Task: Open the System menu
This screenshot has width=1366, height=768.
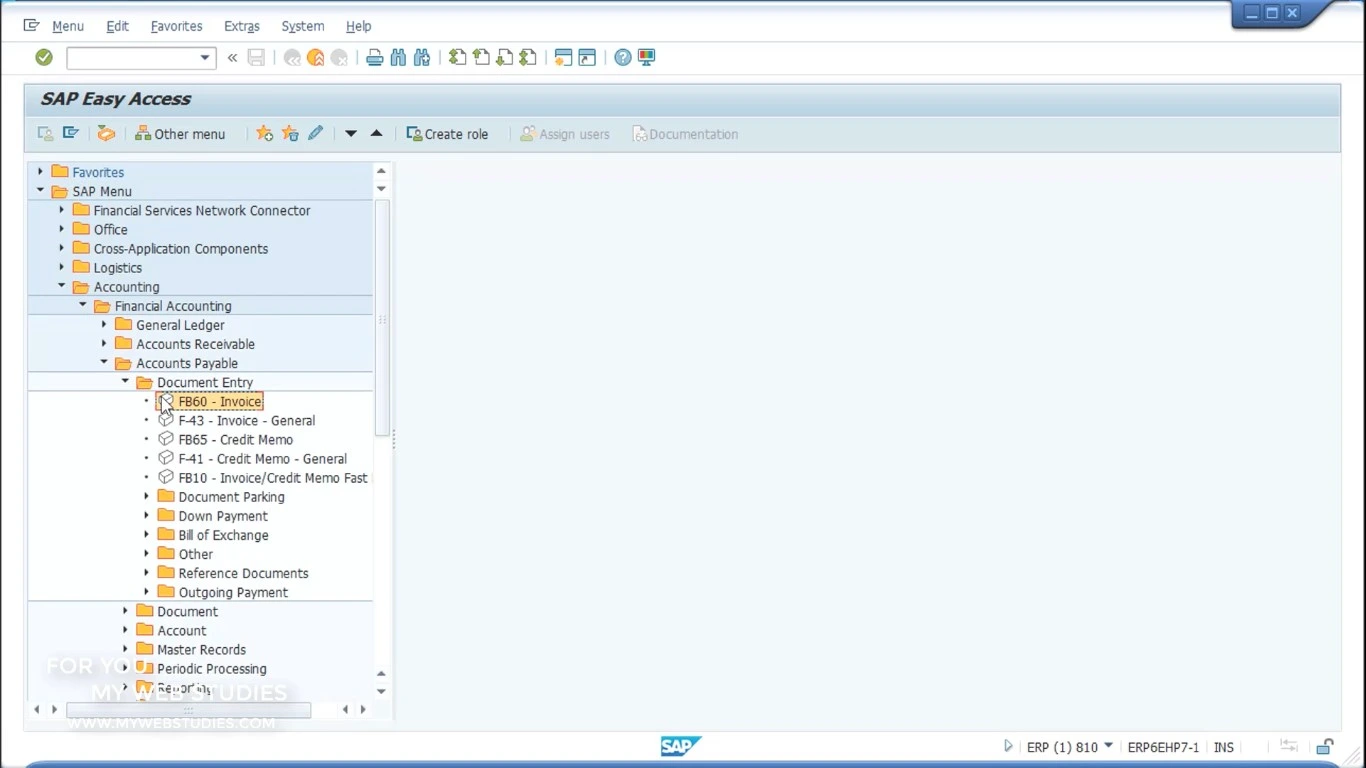Action: click(x=302, y=26)
